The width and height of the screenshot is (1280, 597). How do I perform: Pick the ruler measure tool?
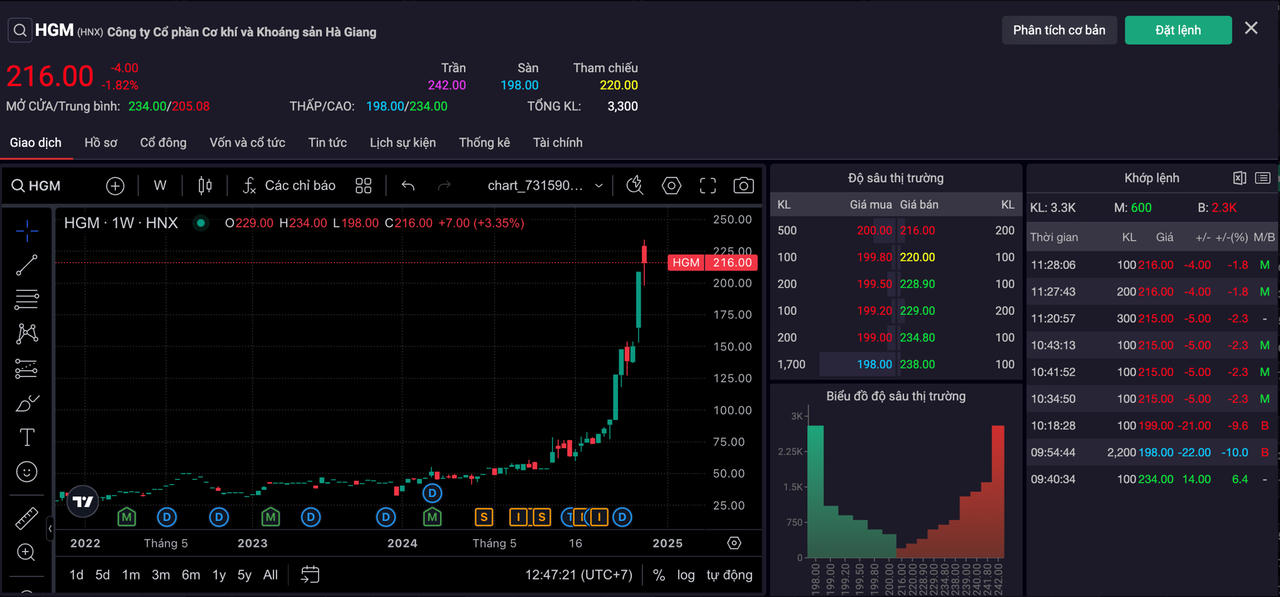click(27, 518)
